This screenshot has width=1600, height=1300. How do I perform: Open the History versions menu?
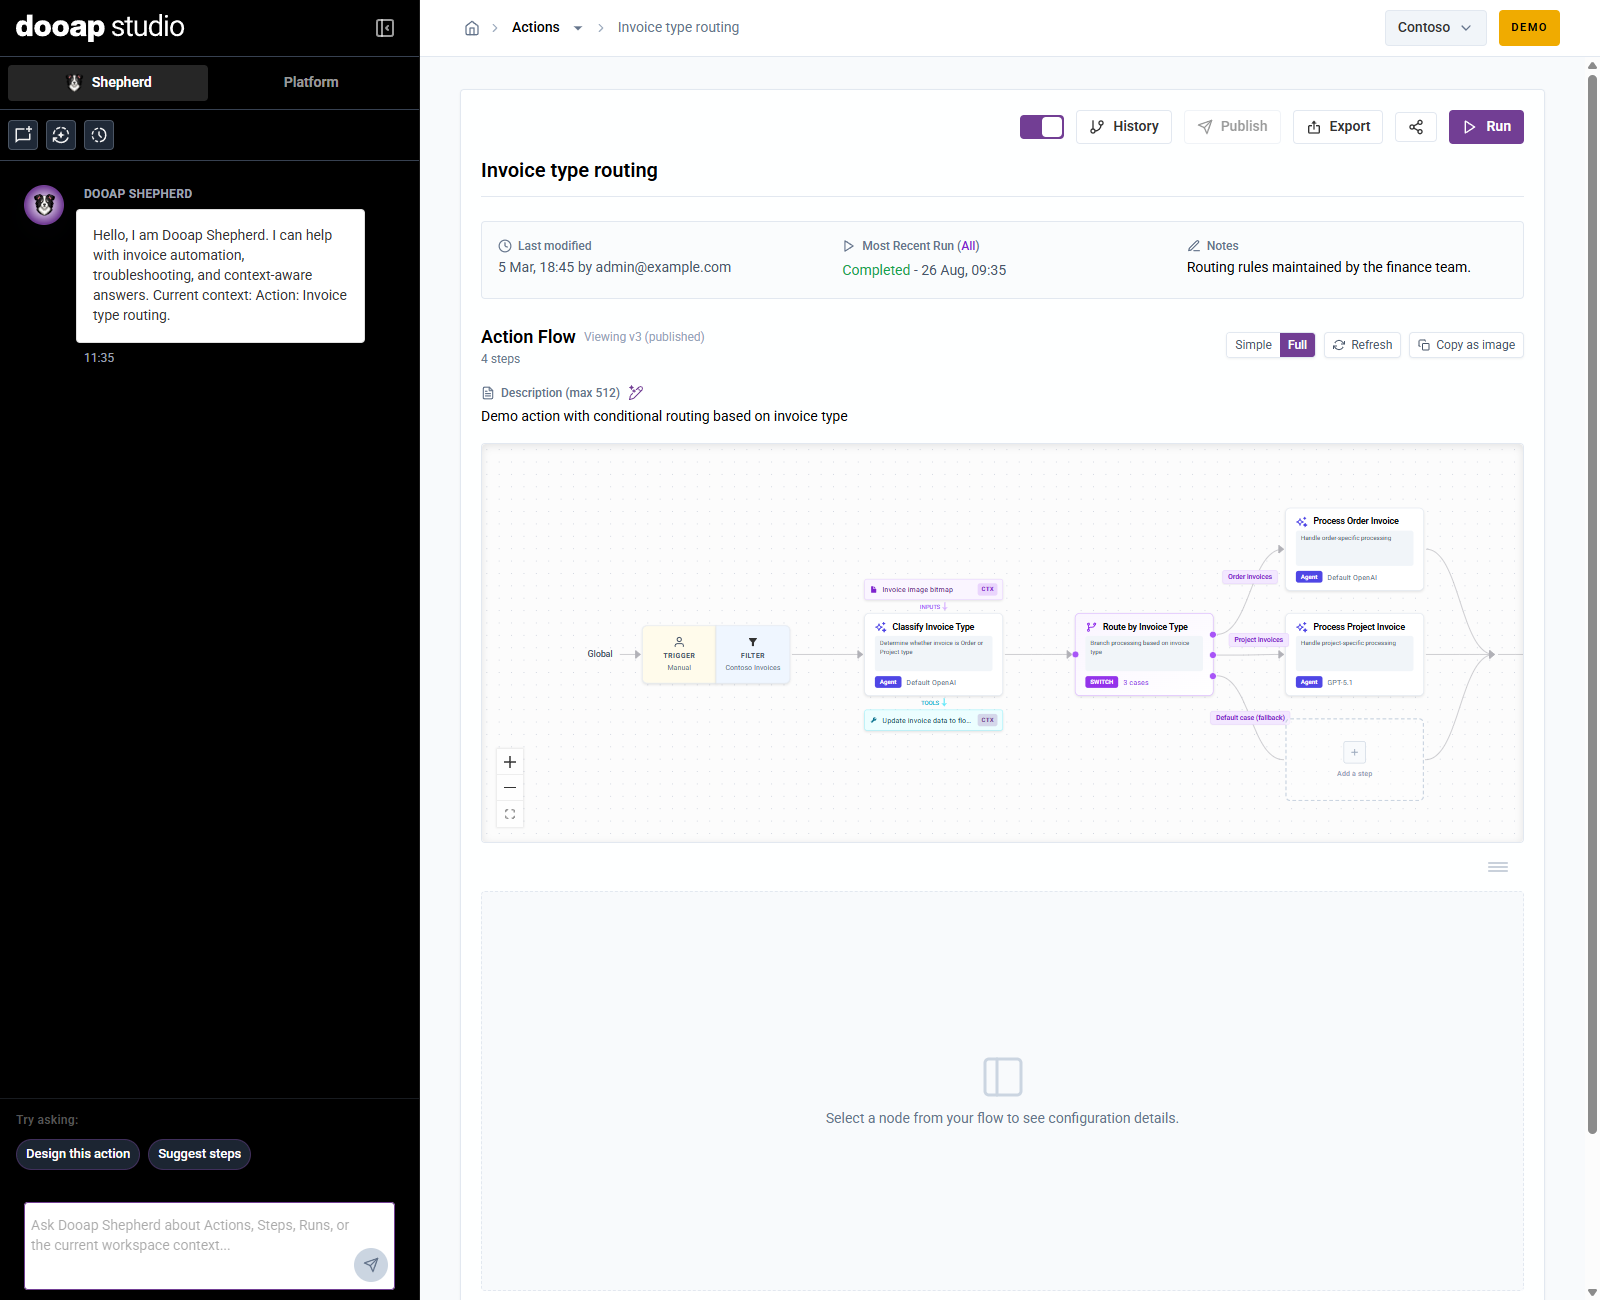[x=1124, y=127]
